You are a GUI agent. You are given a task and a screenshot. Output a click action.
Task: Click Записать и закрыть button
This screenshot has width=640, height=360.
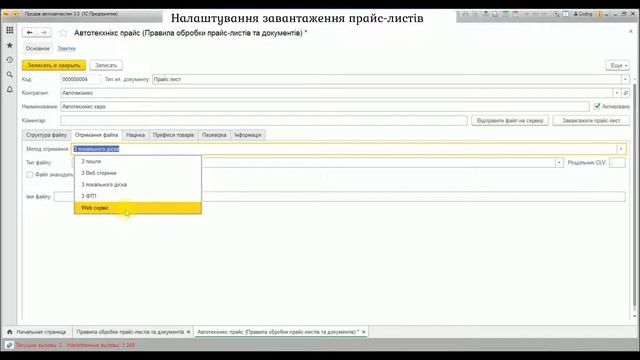tap(54, 65)
